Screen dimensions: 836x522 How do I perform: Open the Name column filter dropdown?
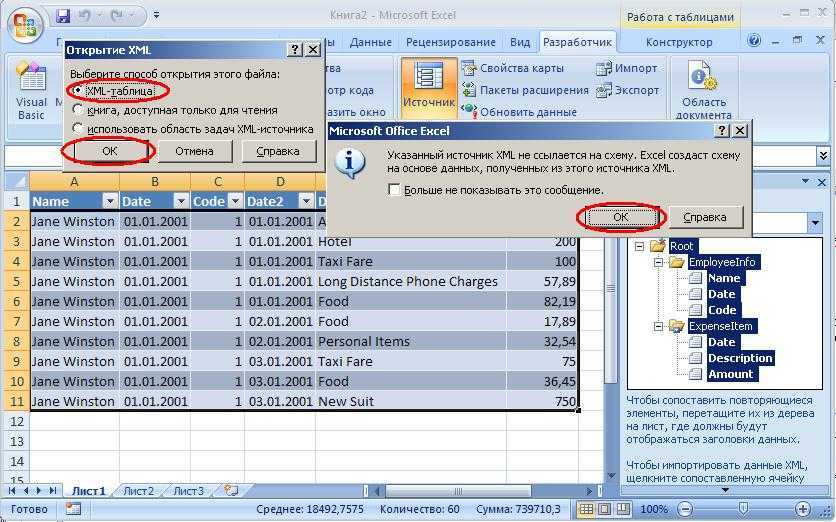click(110, 201)
